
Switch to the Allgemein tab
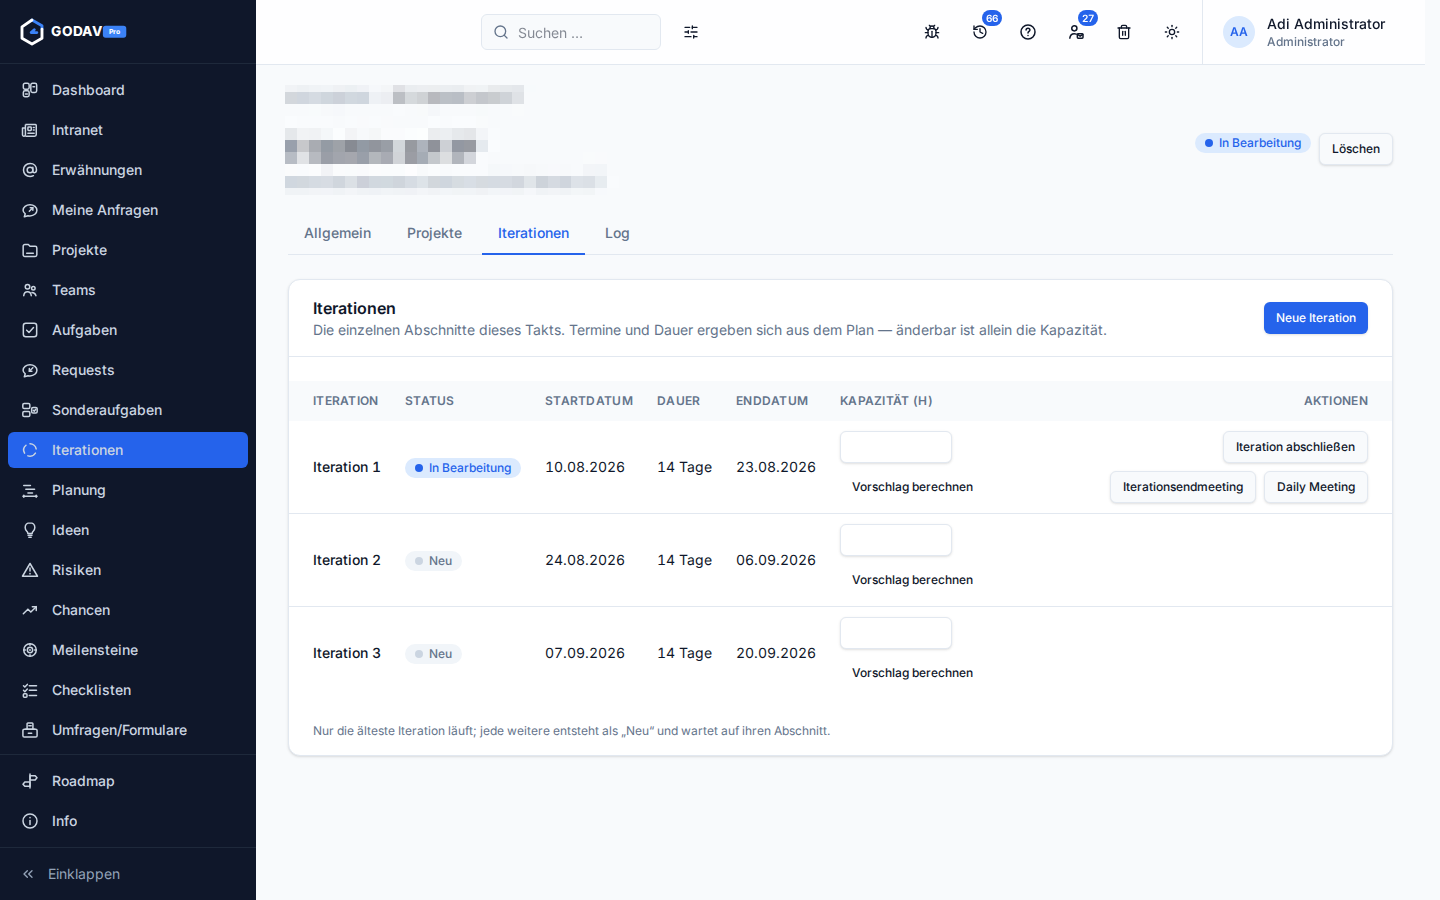click(x=337, y=233)
